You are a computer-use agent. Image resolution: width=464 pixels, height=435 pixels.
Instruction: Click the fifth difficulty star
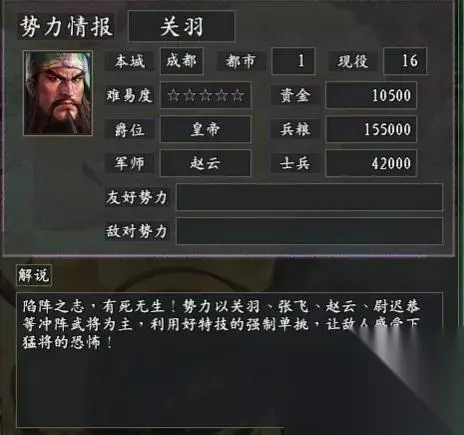tap(237, 96)
